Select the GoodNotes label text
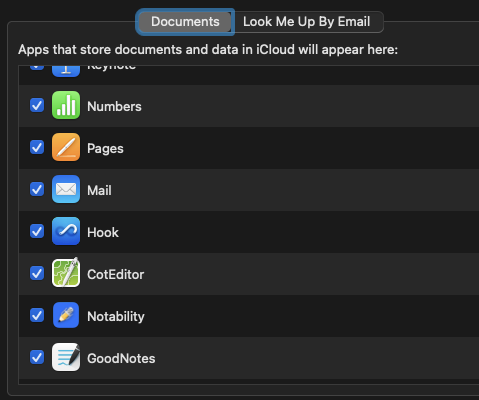479x400 pixels. [x=121, y=359]
